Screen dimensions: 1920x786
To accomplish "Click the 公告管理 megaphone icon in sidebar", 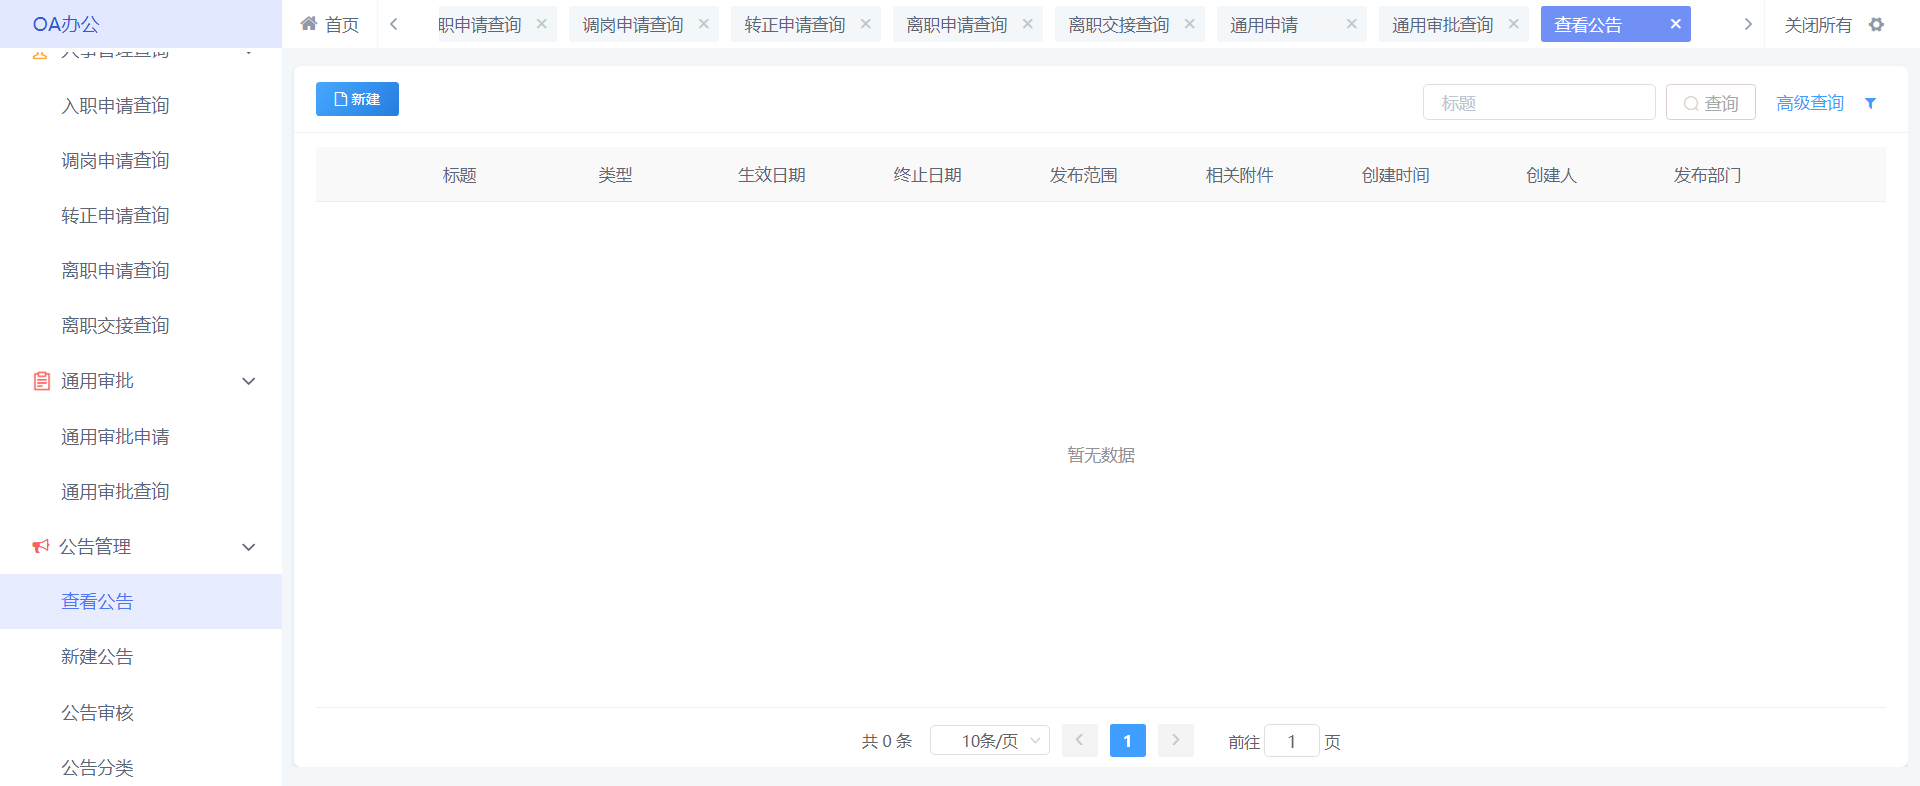I will (41, 547).
